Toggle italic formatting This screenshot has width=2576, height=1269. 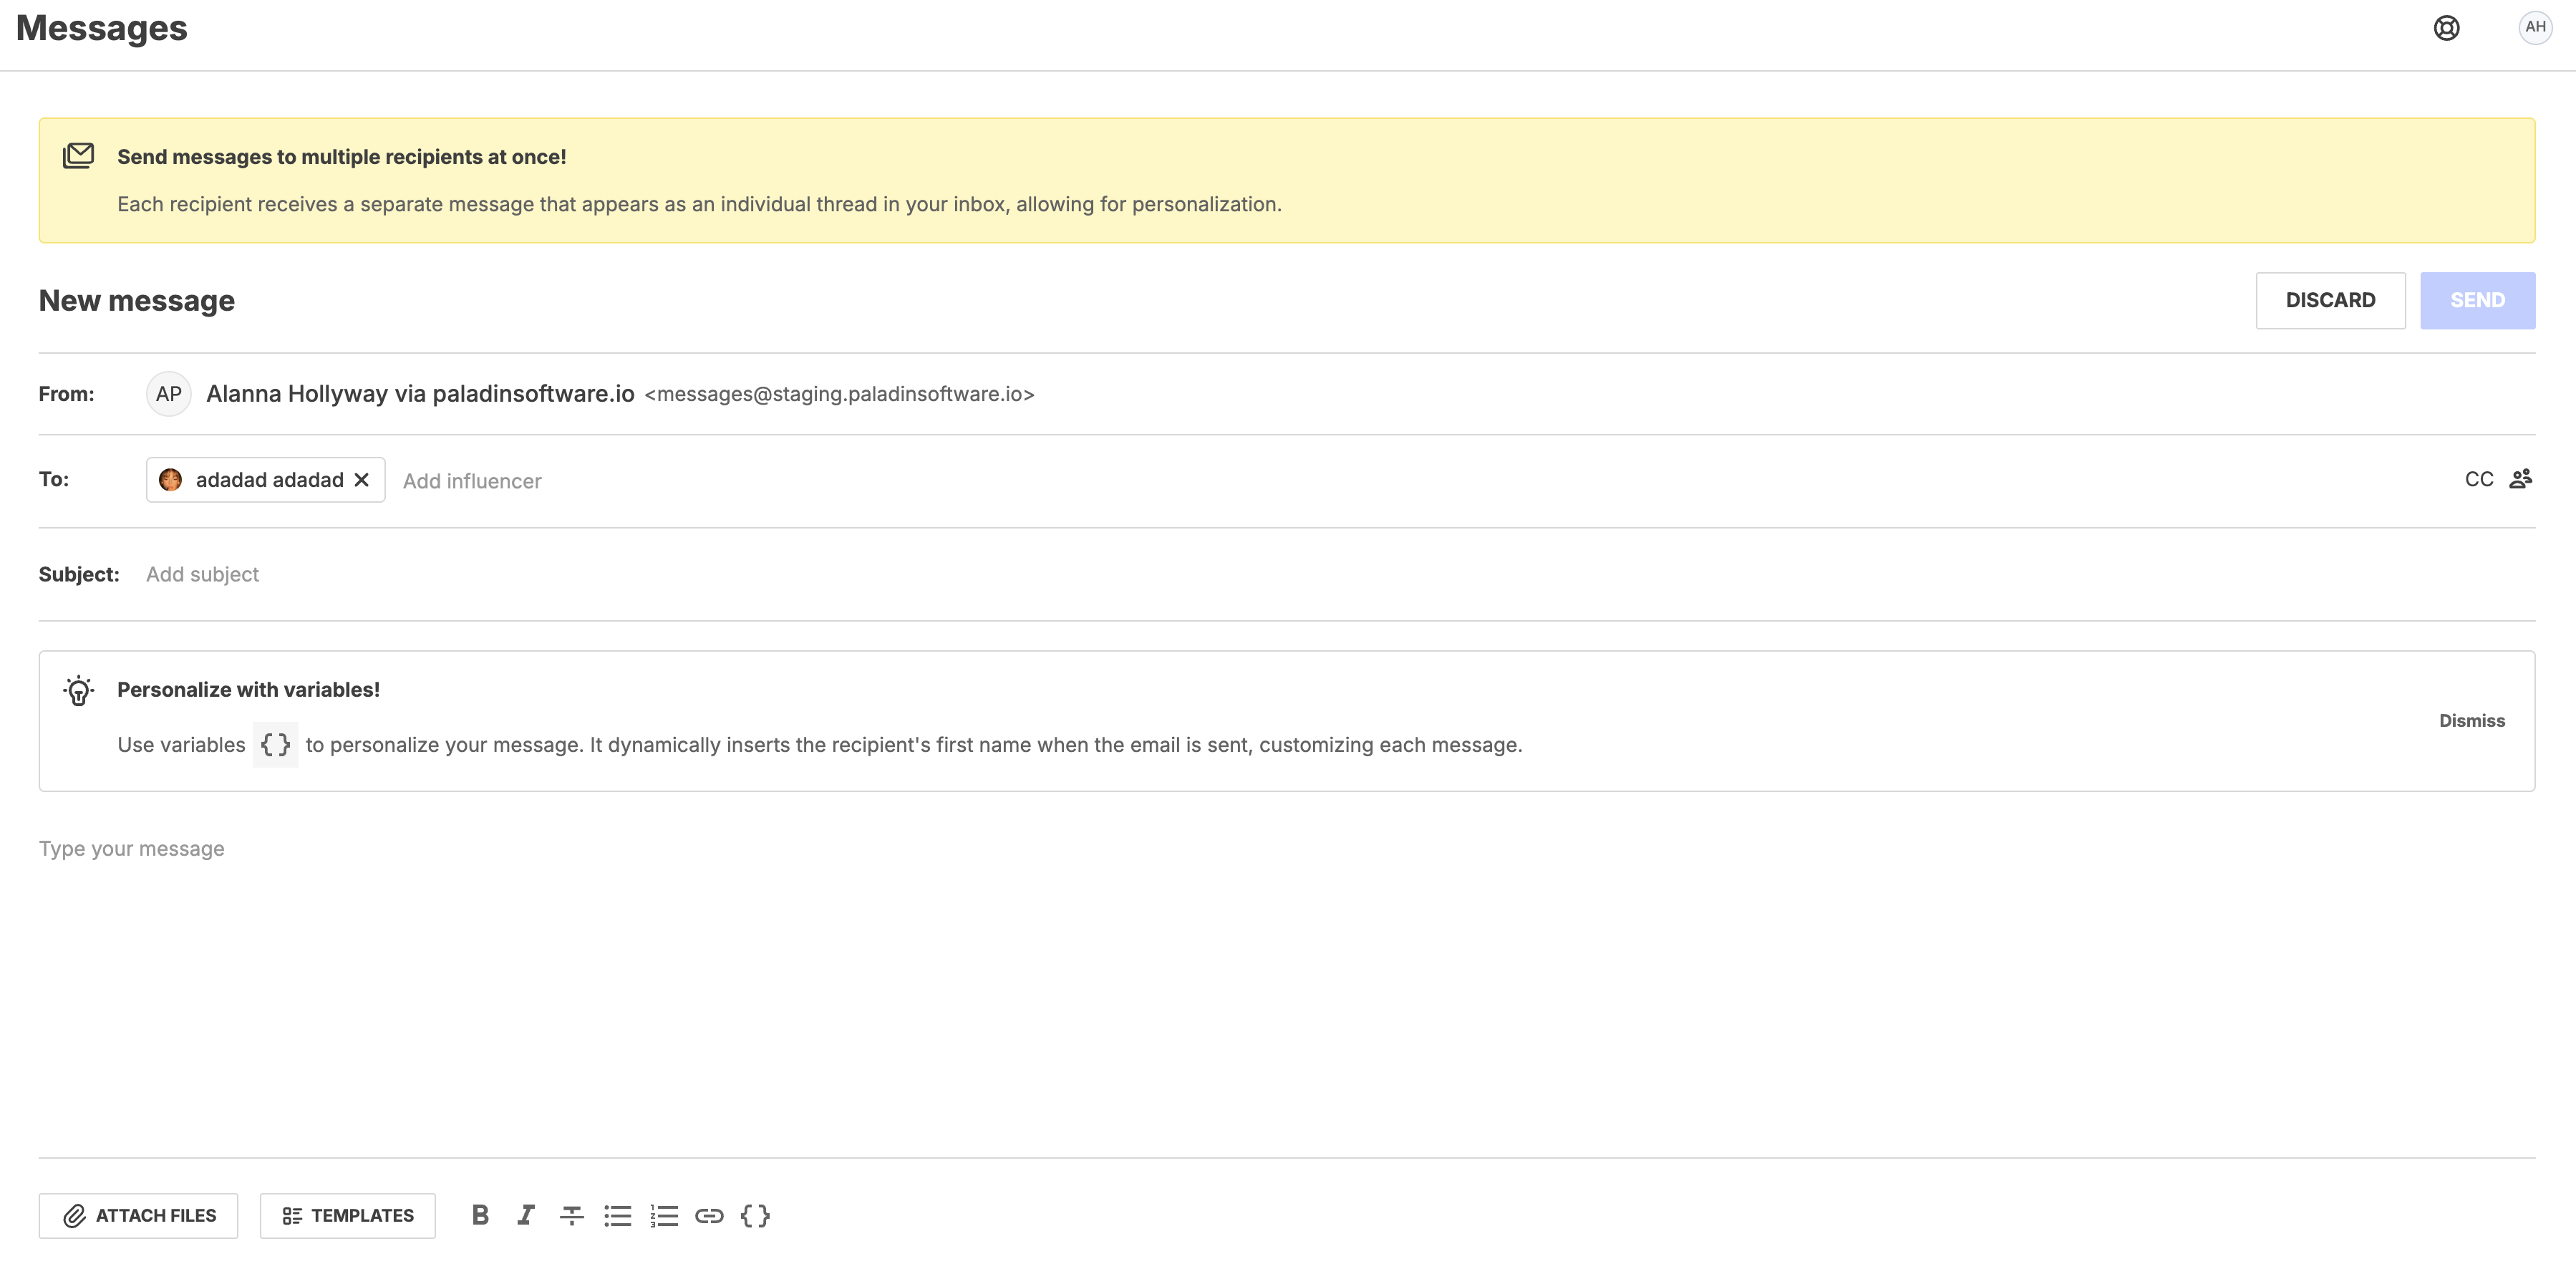pos(526,1216)
